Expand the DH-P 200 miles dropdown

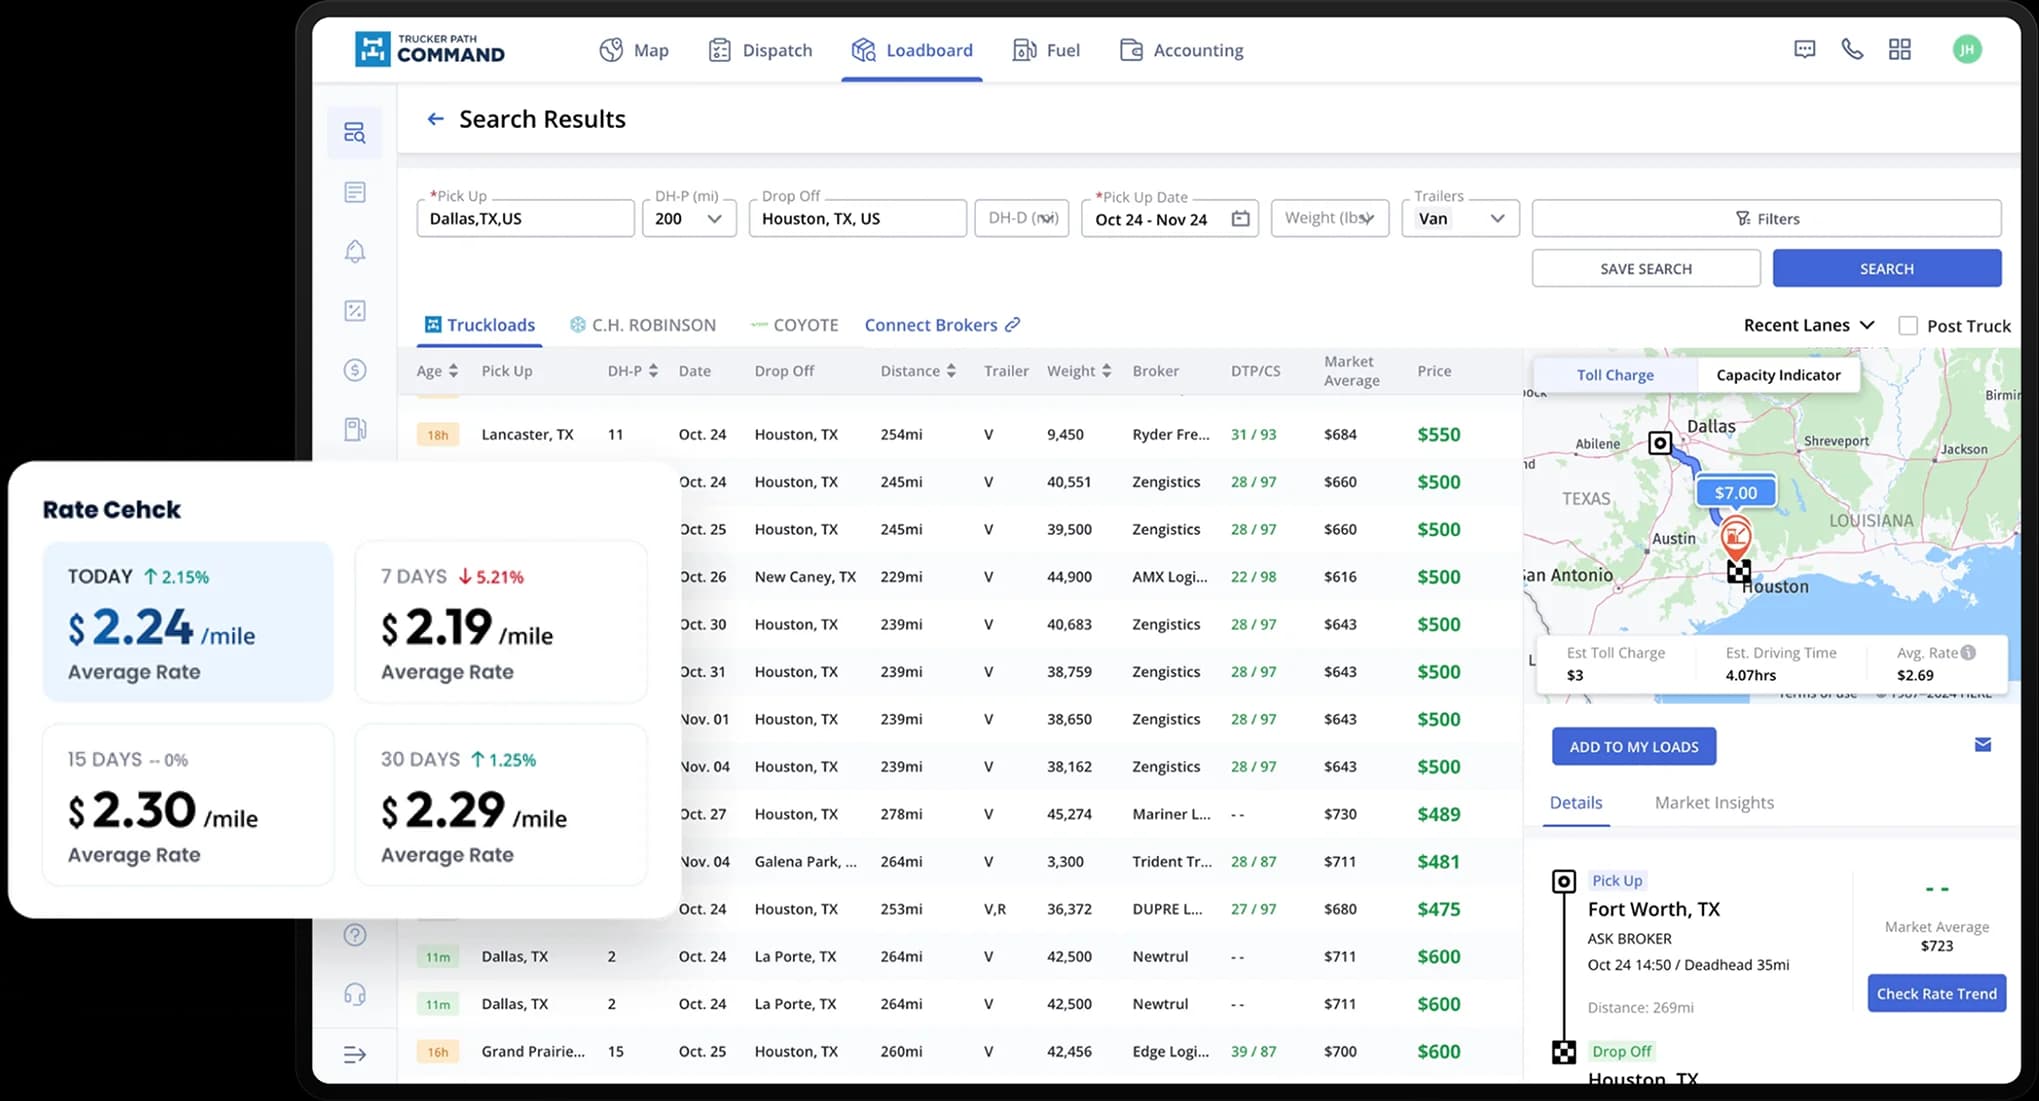689,219
